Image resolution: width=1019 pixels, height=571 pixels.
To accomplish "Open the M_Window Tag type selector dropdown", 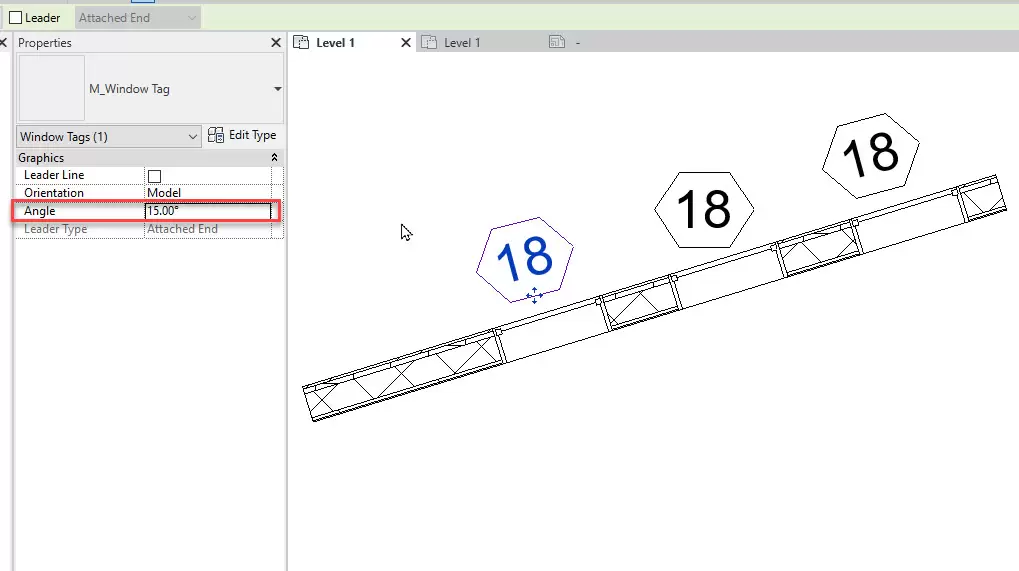I will pyautogui.click(x=277, y=89).
